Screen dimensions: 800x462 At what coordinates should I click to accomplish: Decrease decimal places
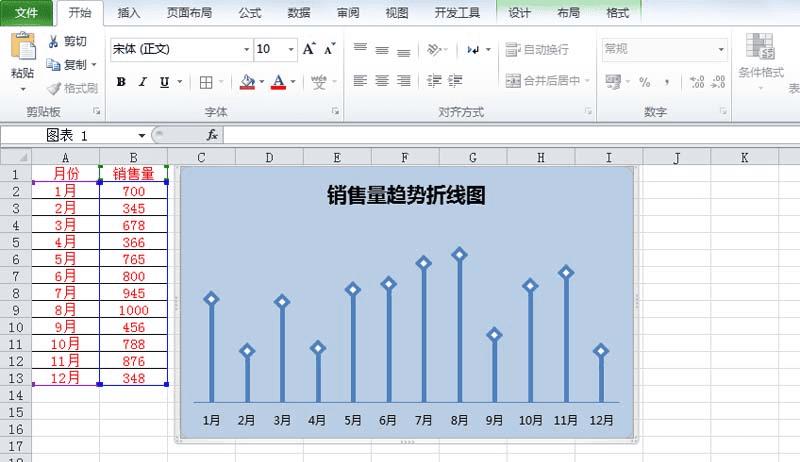point(718,82)
